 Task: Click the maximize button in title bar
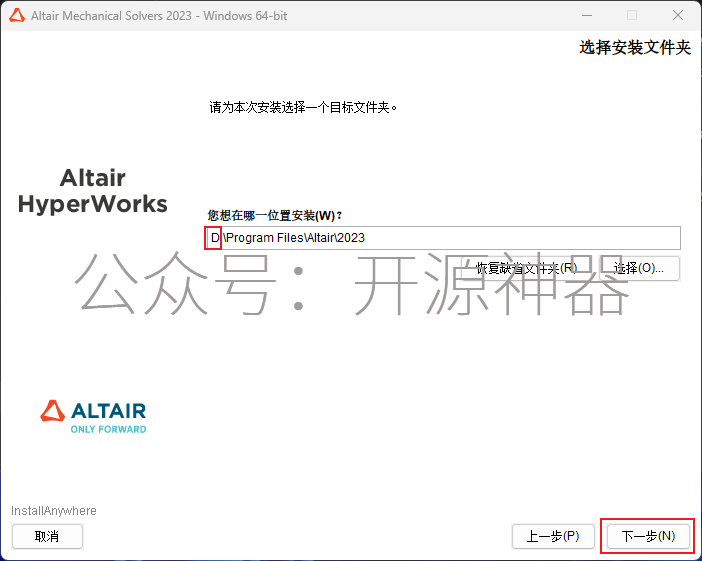pyautogui.click(x=632, y=15)
